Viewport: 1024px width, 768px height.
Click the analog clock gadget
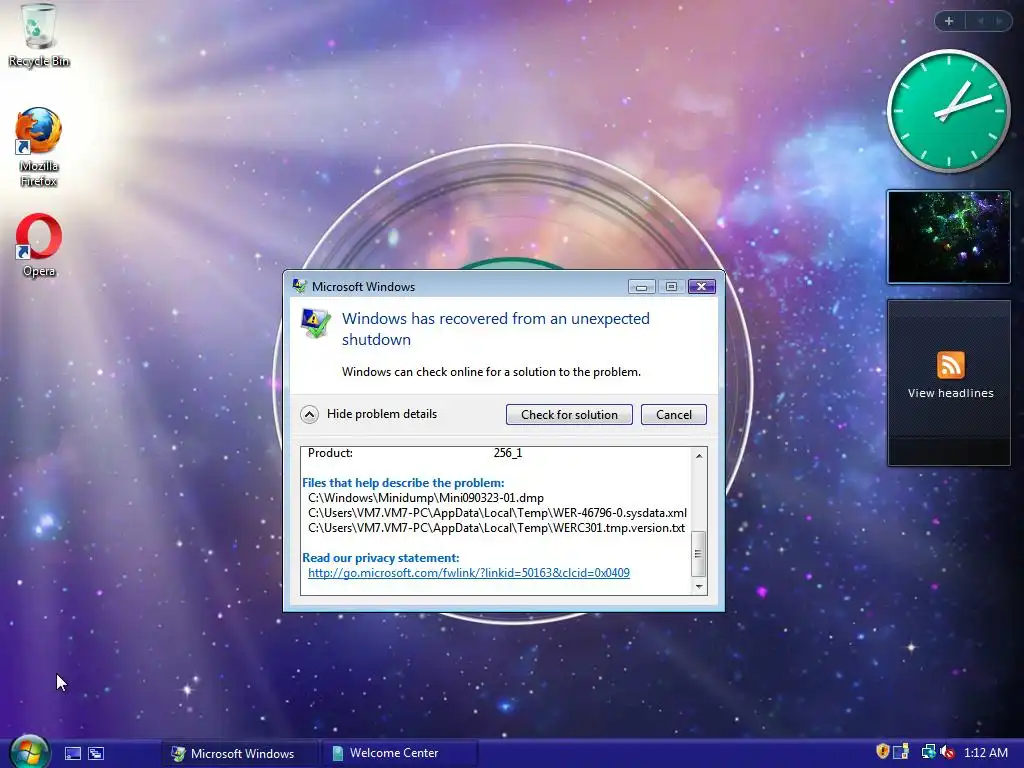(948, 111)
